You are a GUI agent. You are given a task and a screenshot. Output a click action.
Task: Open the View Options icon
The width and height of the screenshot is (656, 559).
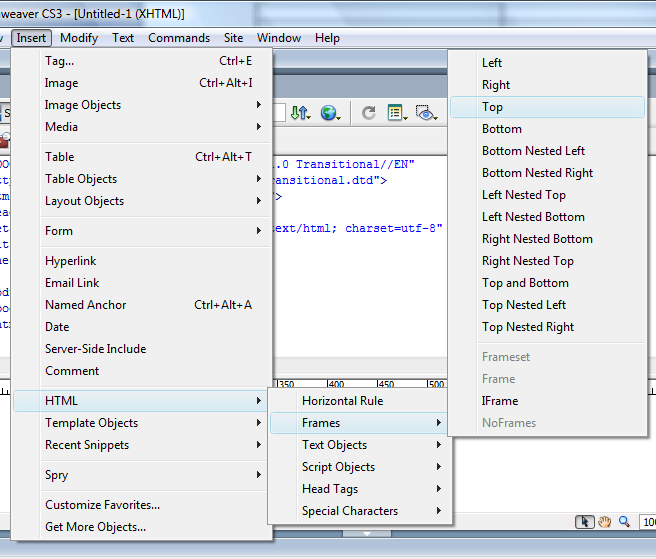tap(397, 113)
